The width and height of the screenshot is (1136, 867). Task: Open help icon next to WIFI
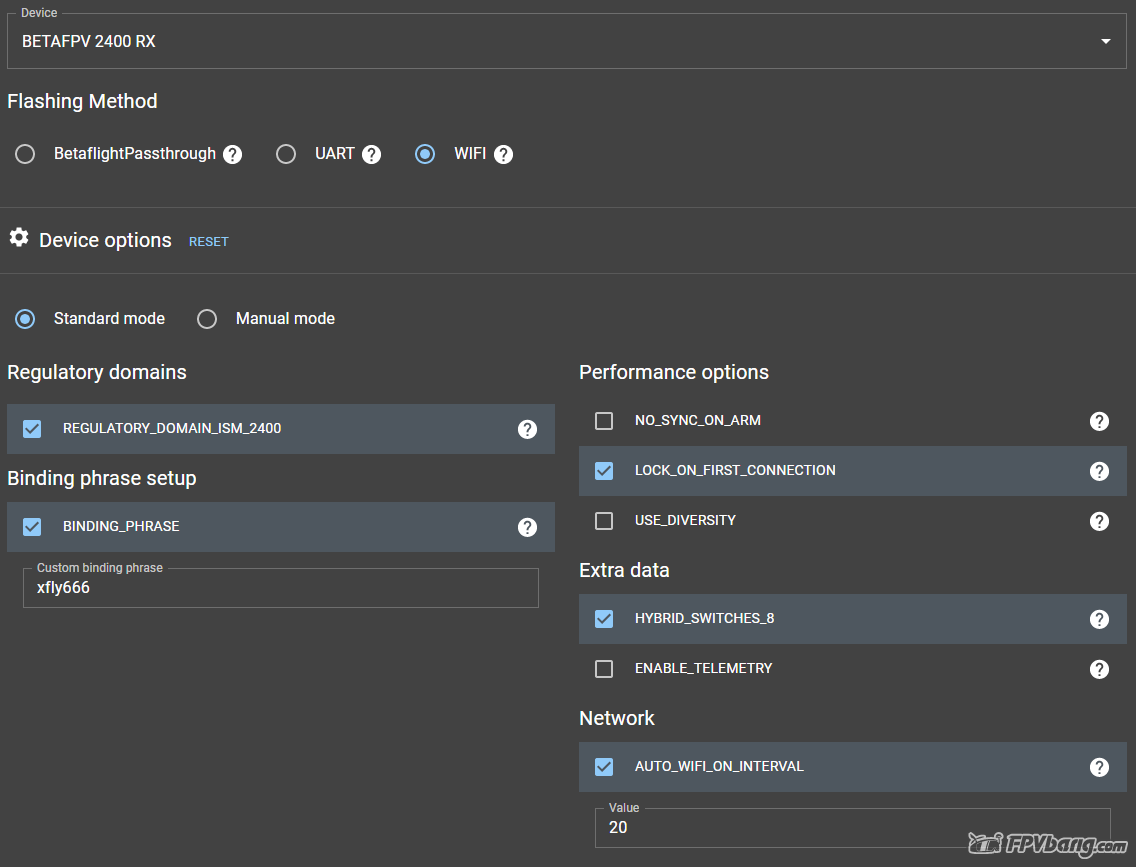pyautogui.click(x=504, y=154)
